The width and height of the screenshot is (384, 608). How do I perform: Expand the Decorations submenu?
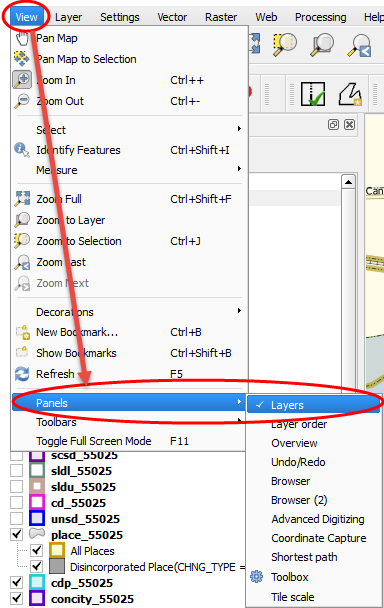(x=128, y=312)
